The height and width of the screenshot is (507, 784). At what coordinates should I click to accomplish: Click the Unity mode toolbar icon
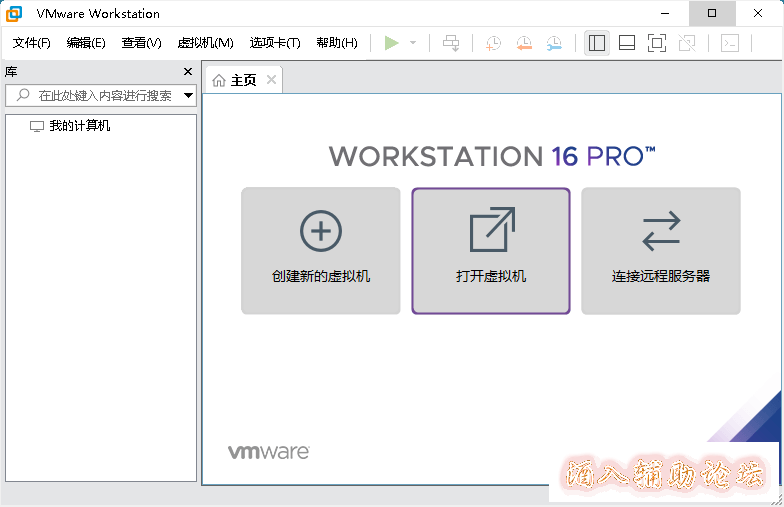click(x=687, y=43)
